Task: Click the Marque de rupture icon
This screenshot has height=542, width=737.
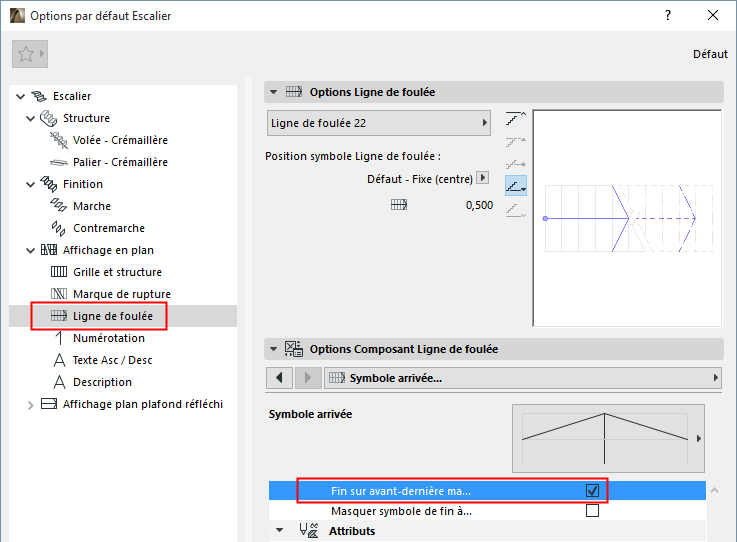Action: (59, 294)
